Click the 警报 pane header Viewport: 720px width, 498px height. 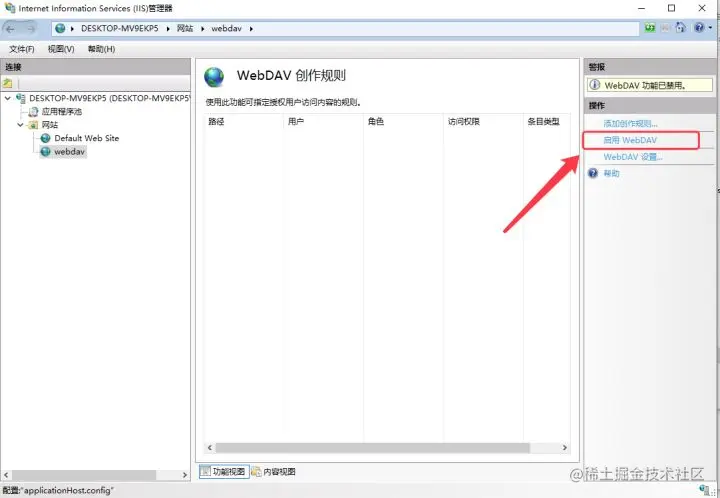pos(649,67)
